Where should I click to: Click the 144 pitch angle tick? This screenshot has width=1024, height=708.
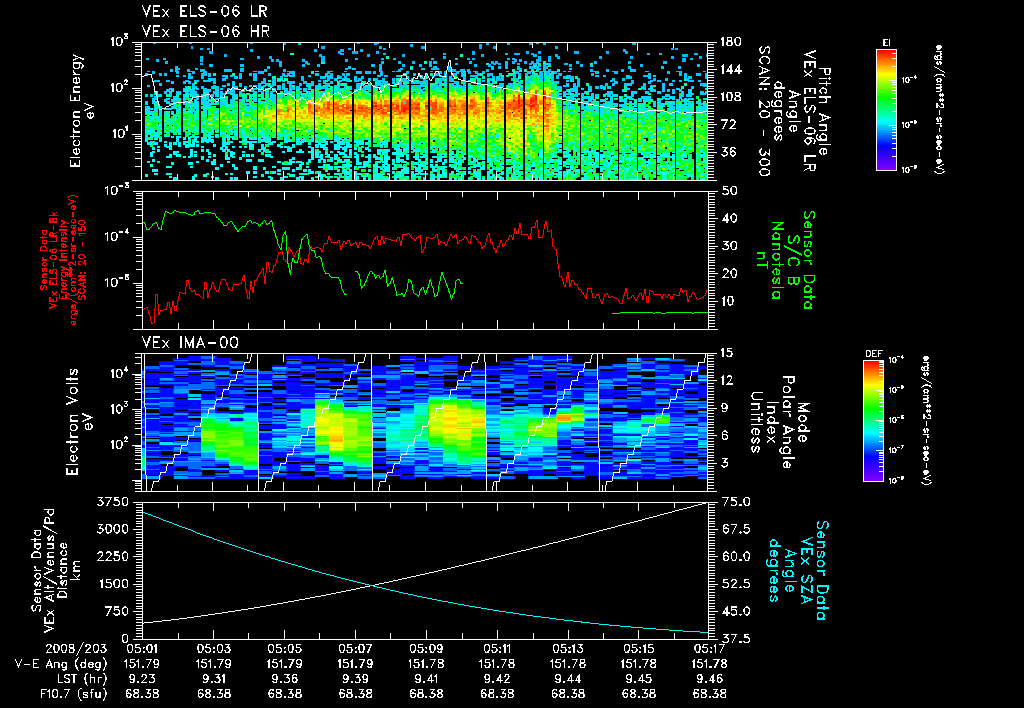731,69
